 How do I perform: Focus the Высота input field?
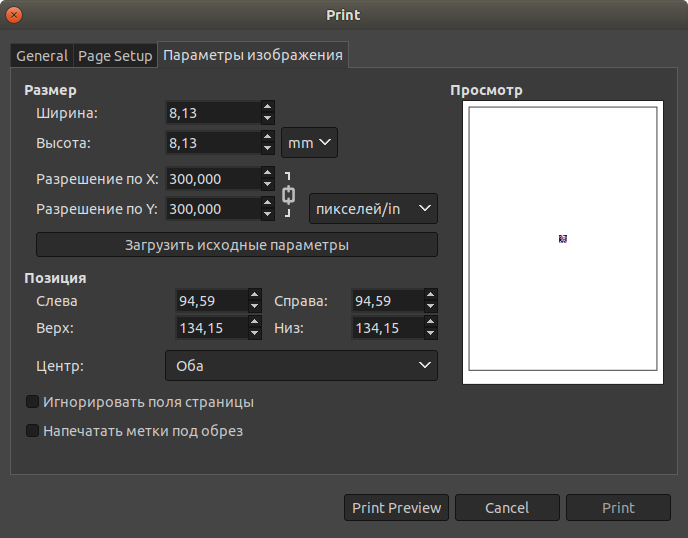point(213,143)
